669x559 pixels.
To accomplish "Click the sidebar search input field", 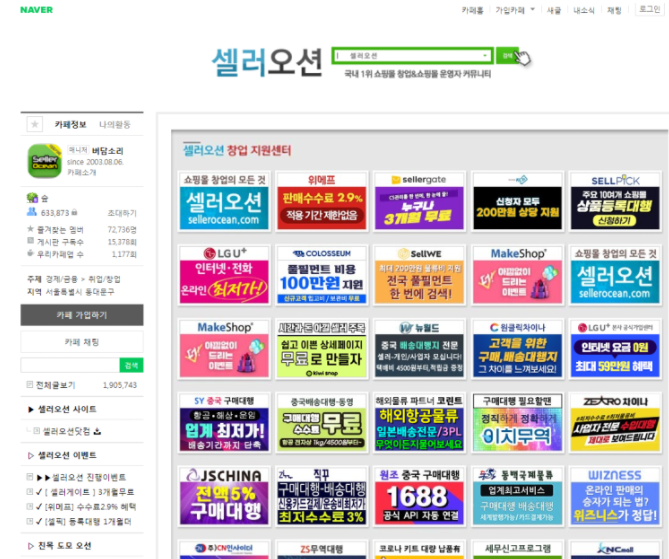I will (70, 365).
